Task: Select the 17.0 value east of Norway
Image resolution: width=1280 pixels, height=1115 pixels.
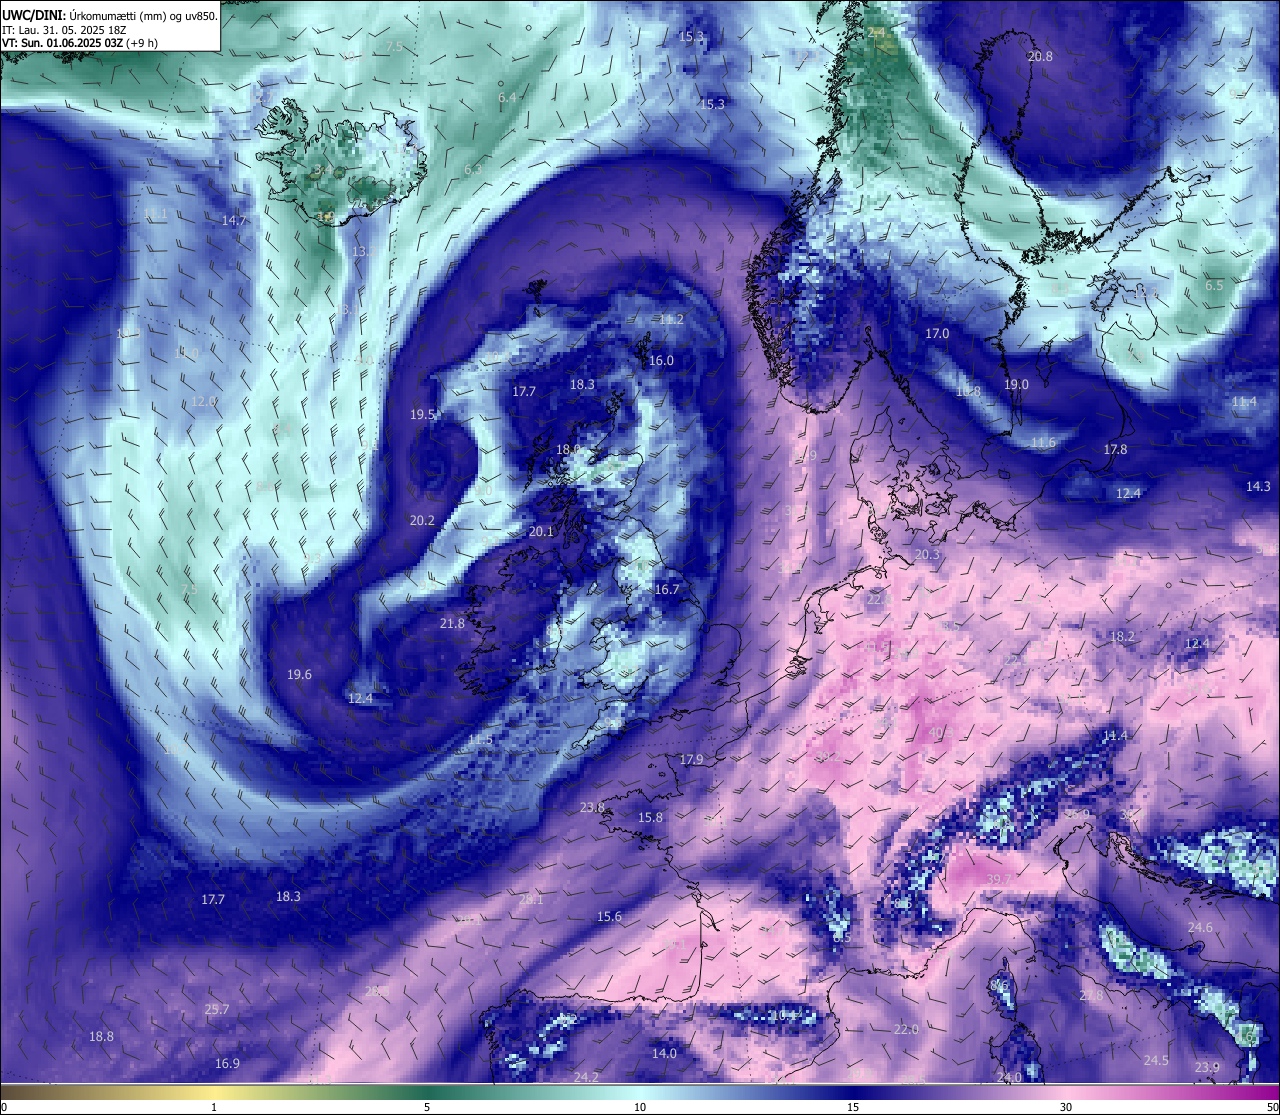Action: [x=937, y=334]
